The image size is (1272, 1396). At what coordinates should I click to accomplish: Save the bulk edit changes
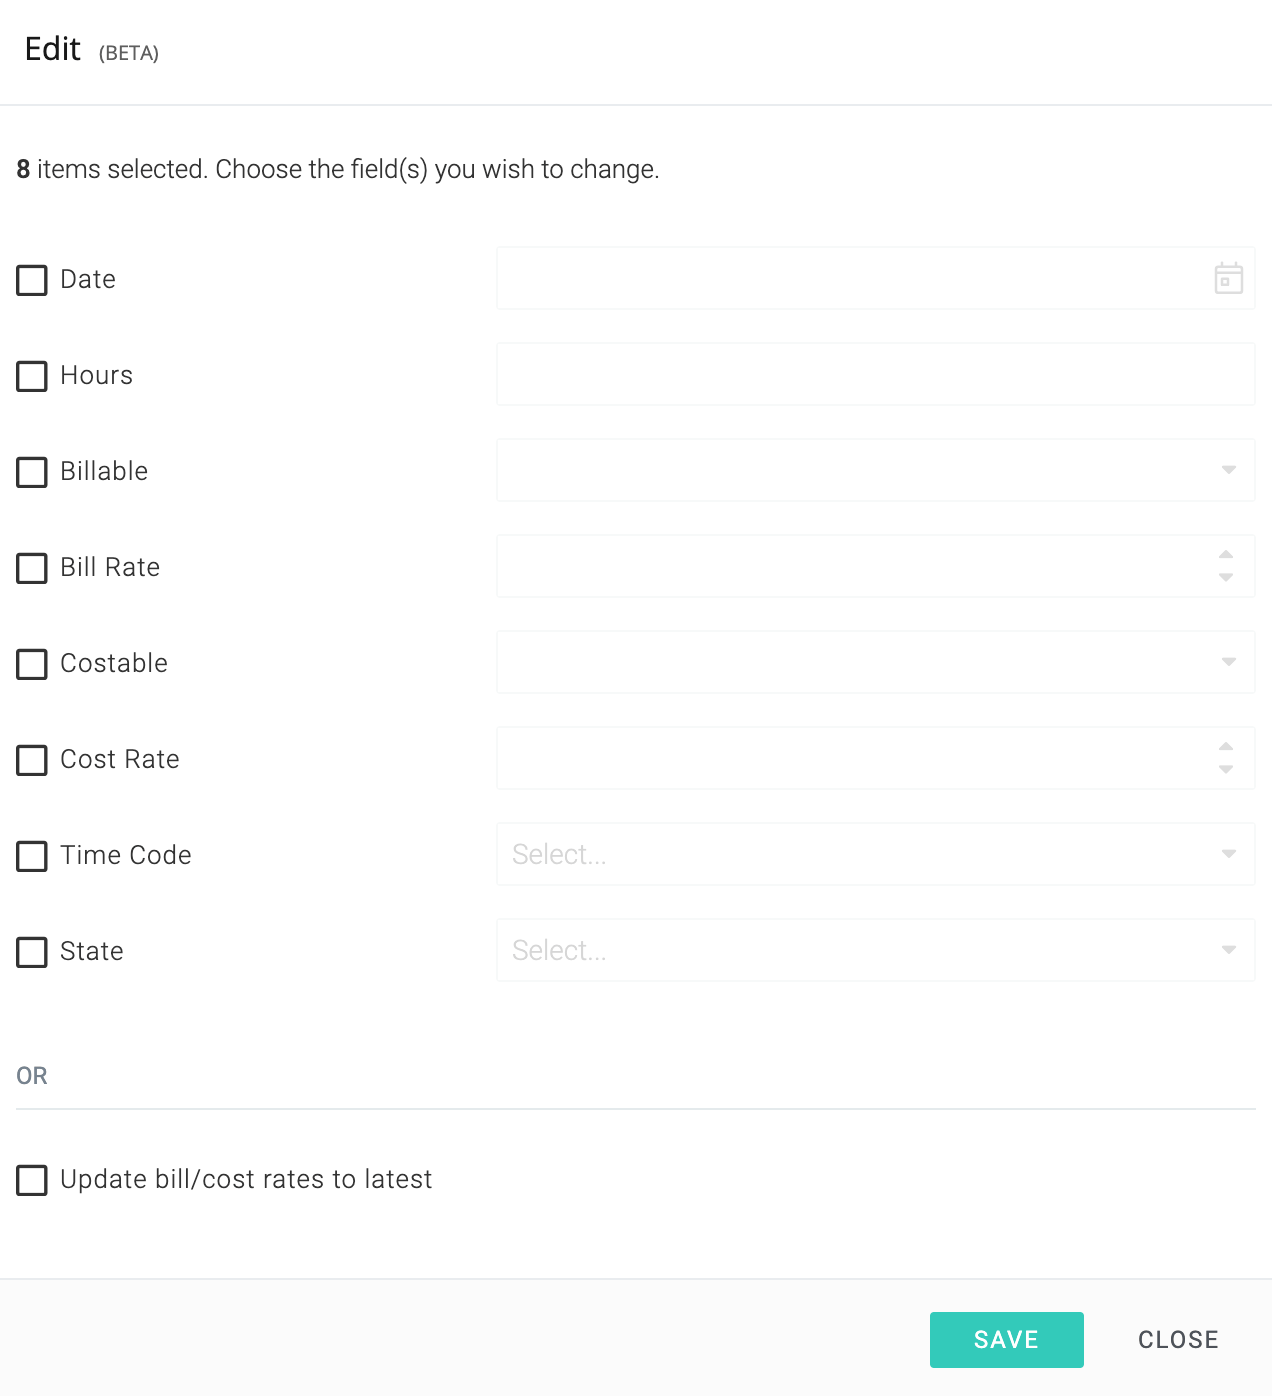pyautogui.click(x=1007, y=1340)
